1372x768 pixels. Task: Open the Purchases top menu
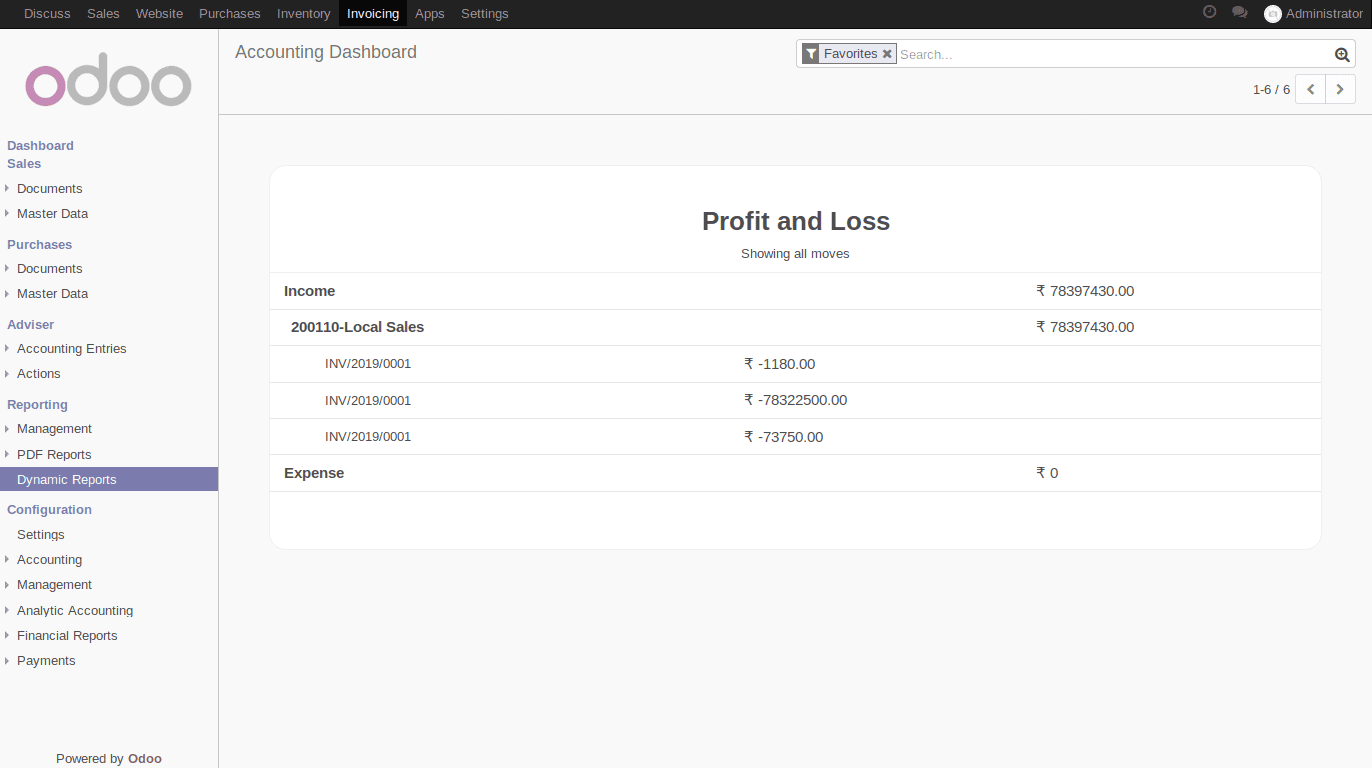point(230,14)
